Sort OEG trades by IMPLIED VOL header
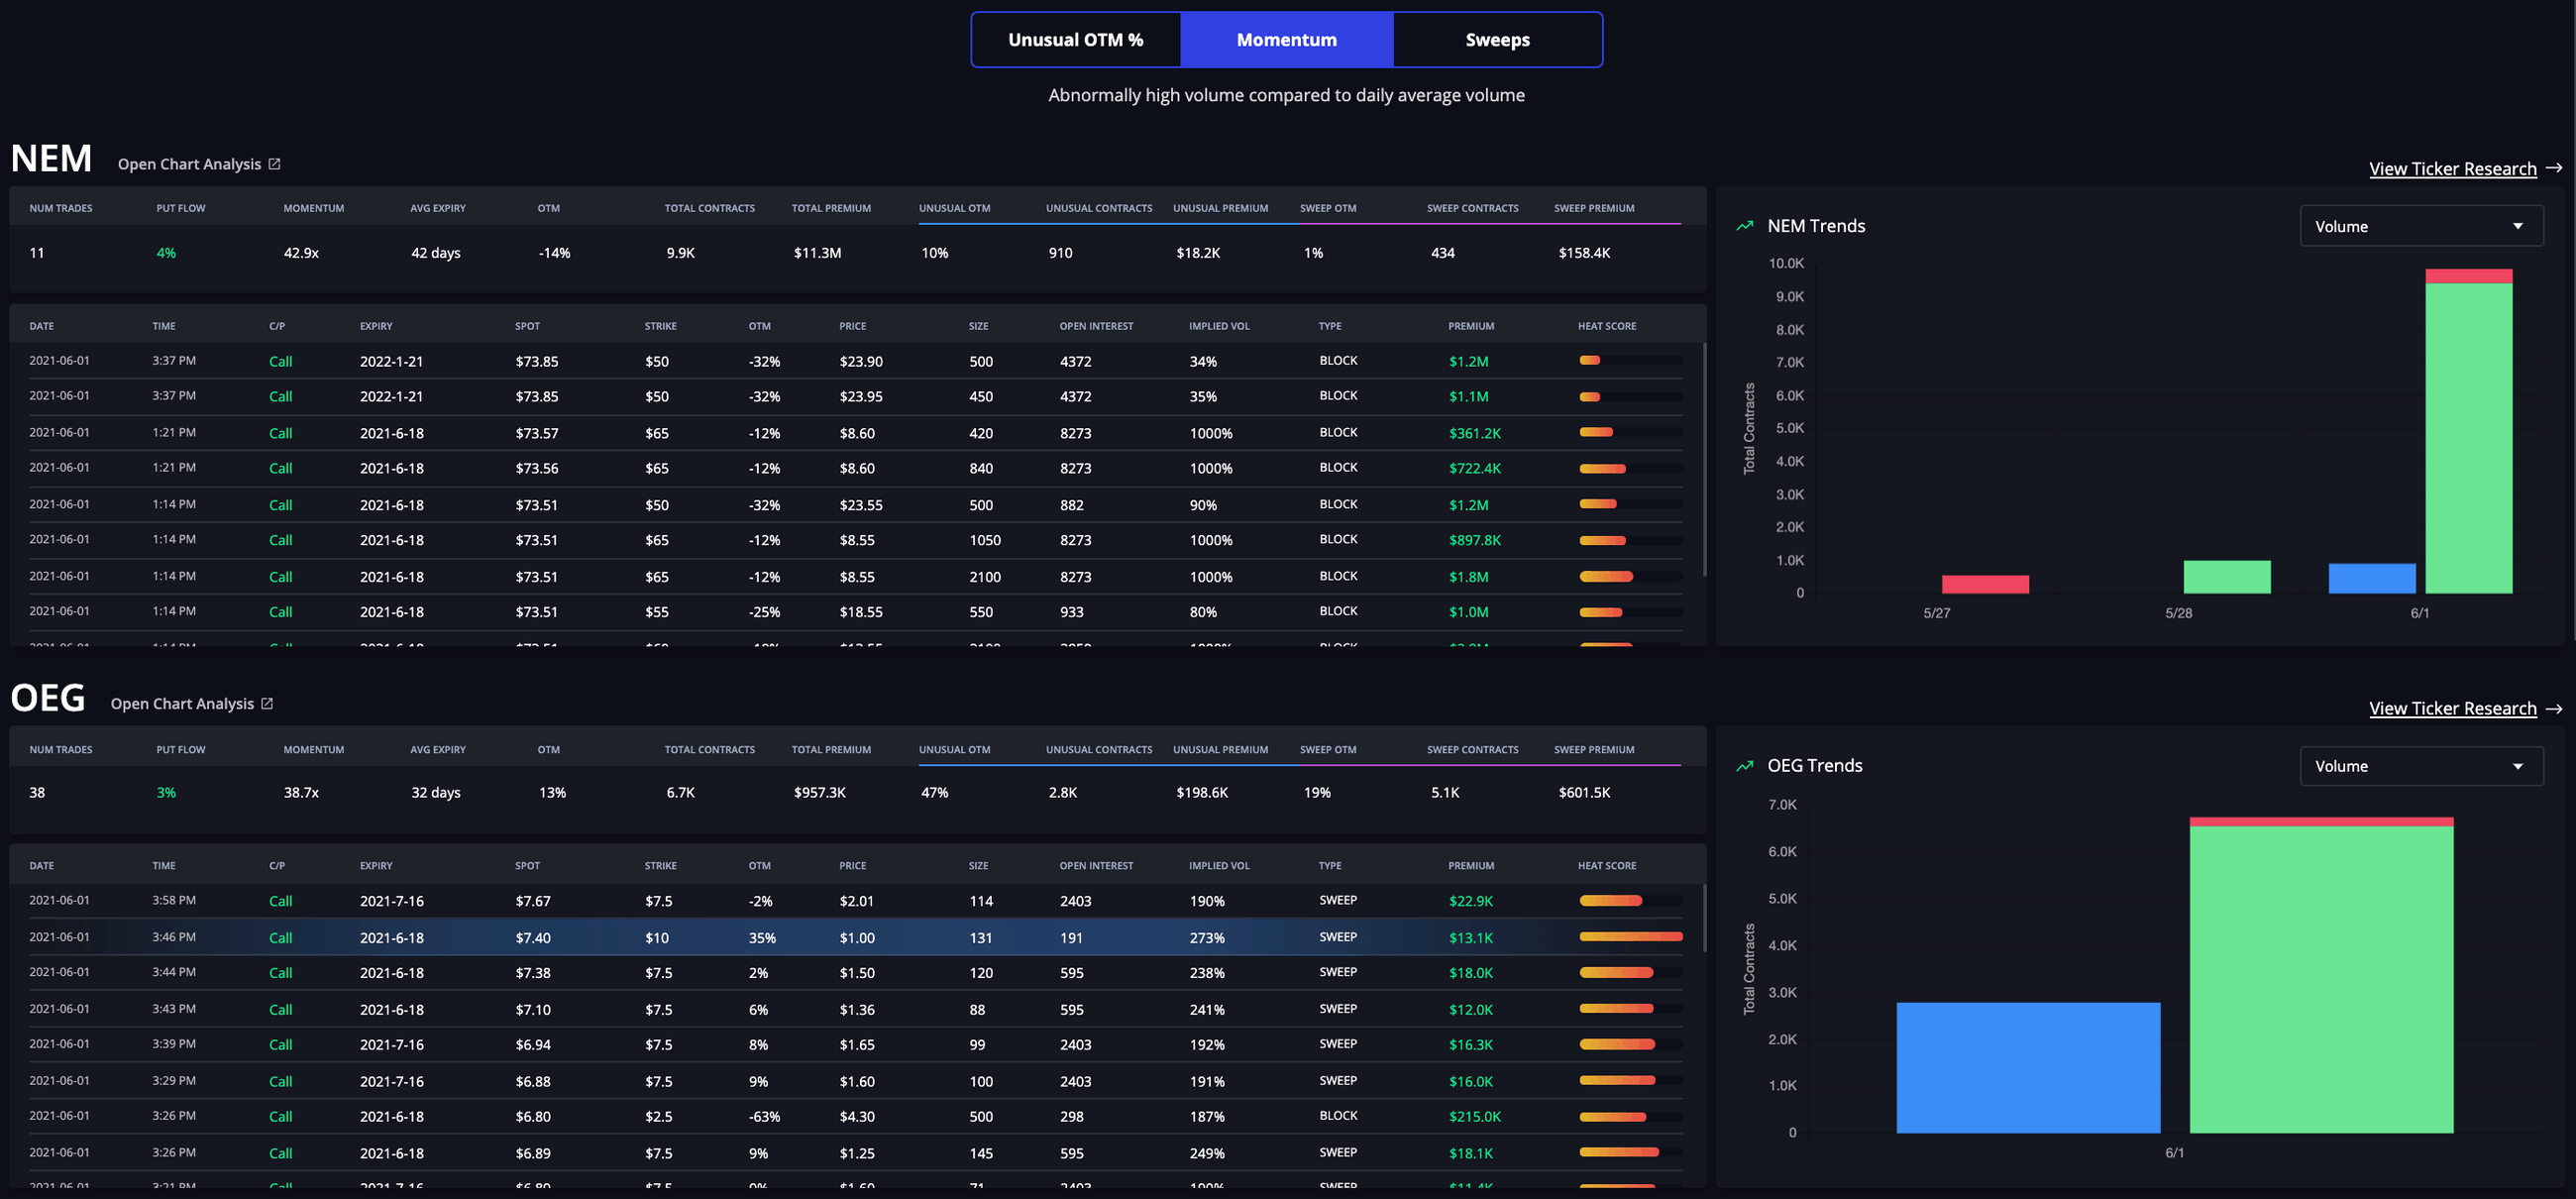The image size is (2576, 1199). [x=1219, y=866]
